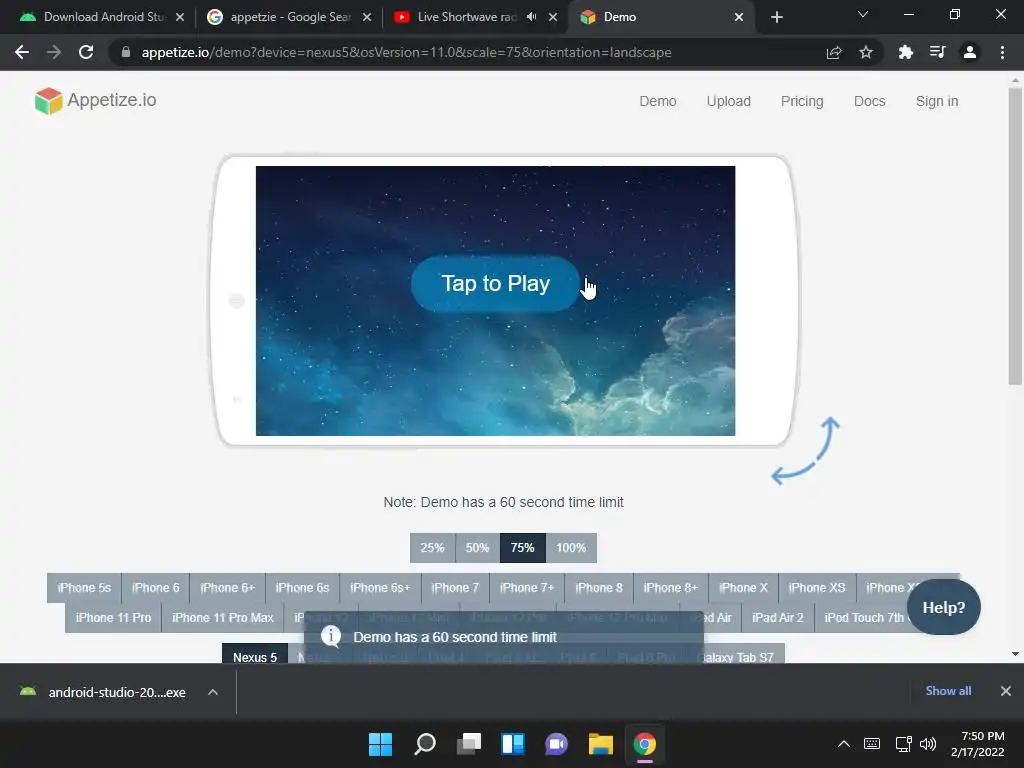The width and height of the screenshot is (1024, 768).
Task: Click the touch keyboard tray icon
Action: [872, 744]
